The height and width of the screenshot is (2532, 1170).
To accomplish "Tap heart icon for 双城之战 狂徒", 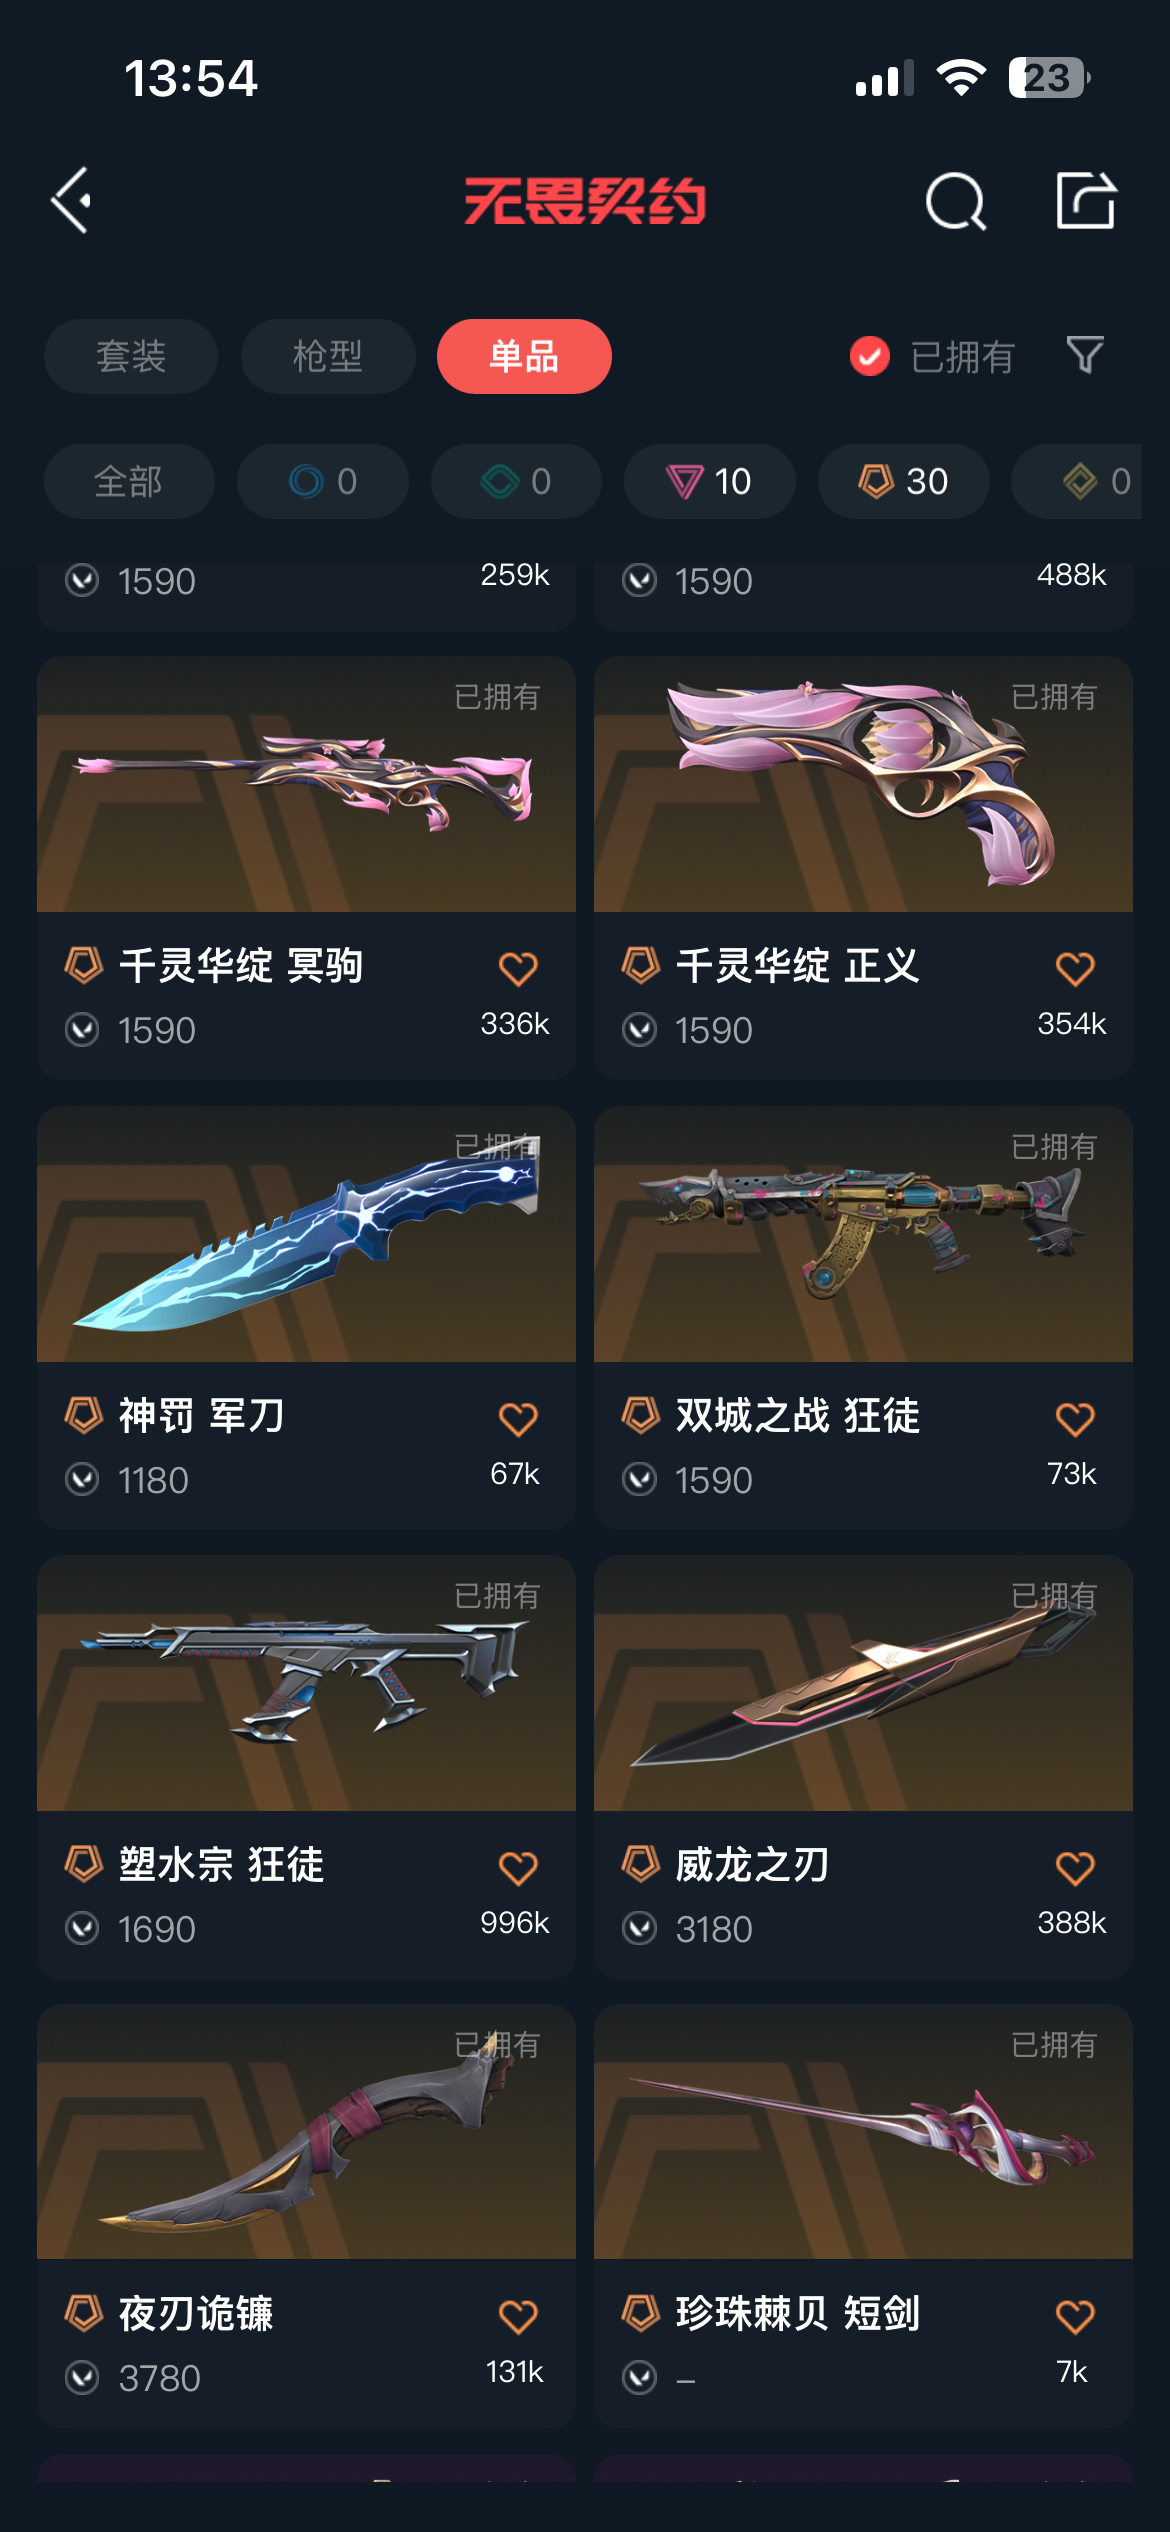I will click(x=1075, y=1418).
